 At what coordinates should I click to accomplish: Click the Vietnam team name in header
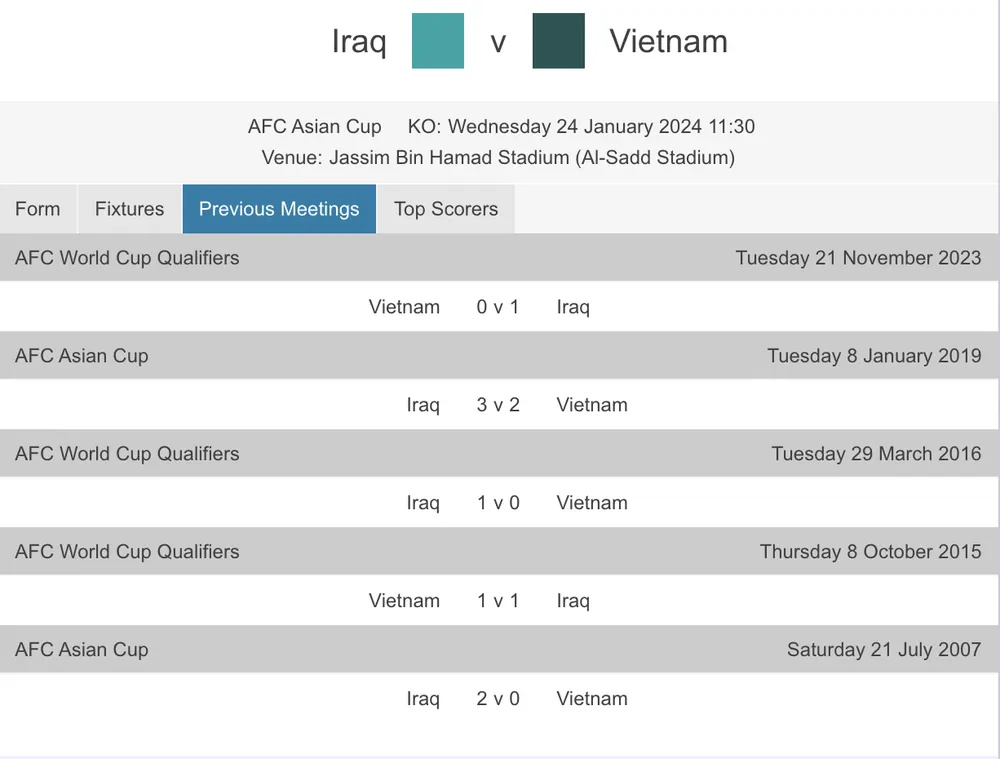668,41
